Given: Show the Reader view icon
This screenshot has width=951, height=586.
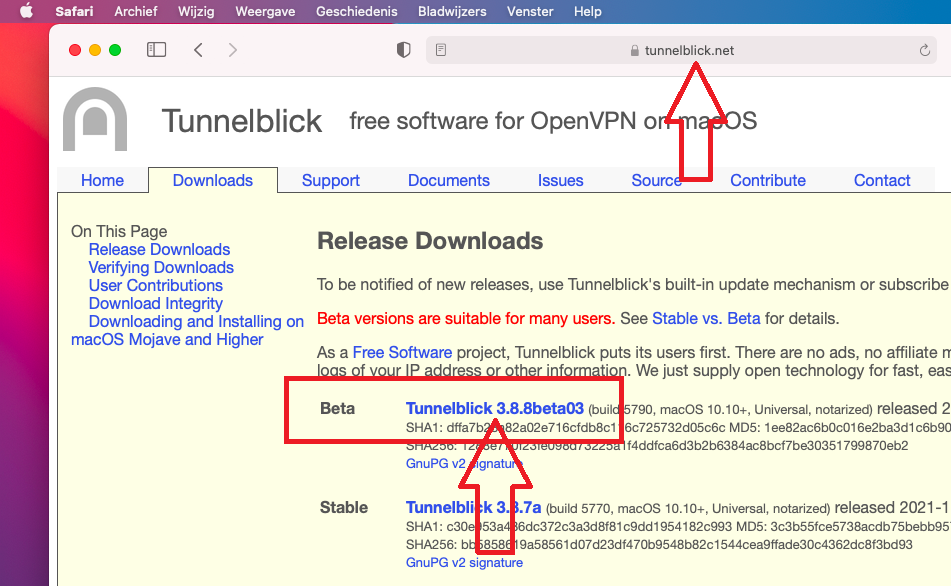Looking at the screenshot, I should tap(441, 50).
